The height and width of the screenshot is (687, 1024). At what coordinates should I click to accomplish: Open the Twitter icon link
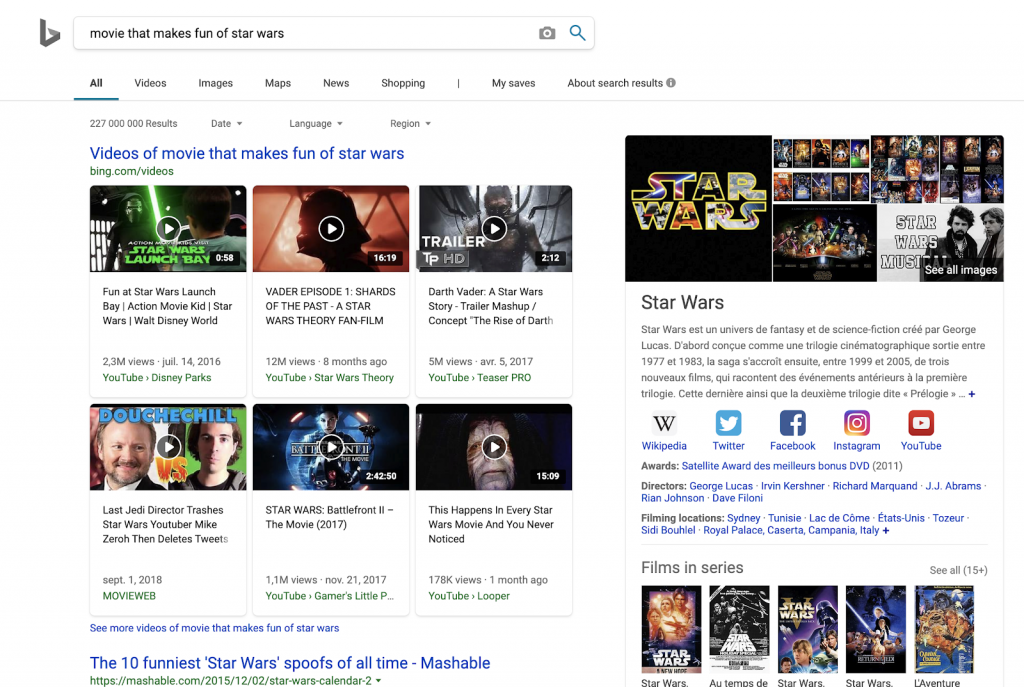pyautogui.click(x=728, y=423)
